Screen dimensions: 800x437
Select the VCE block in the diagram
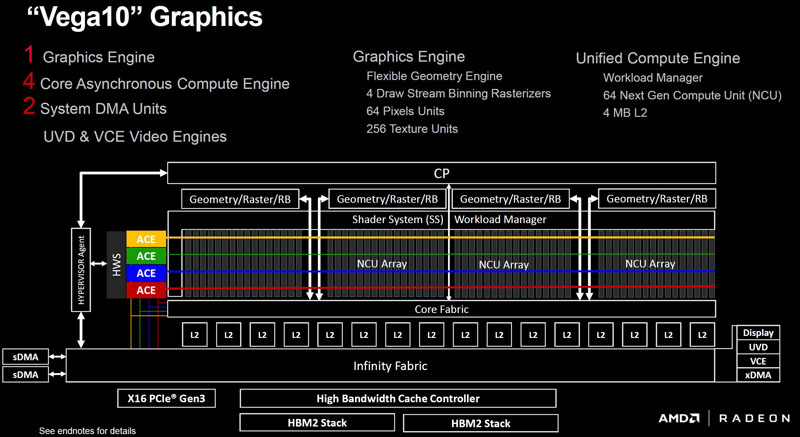tap(758, 361)
